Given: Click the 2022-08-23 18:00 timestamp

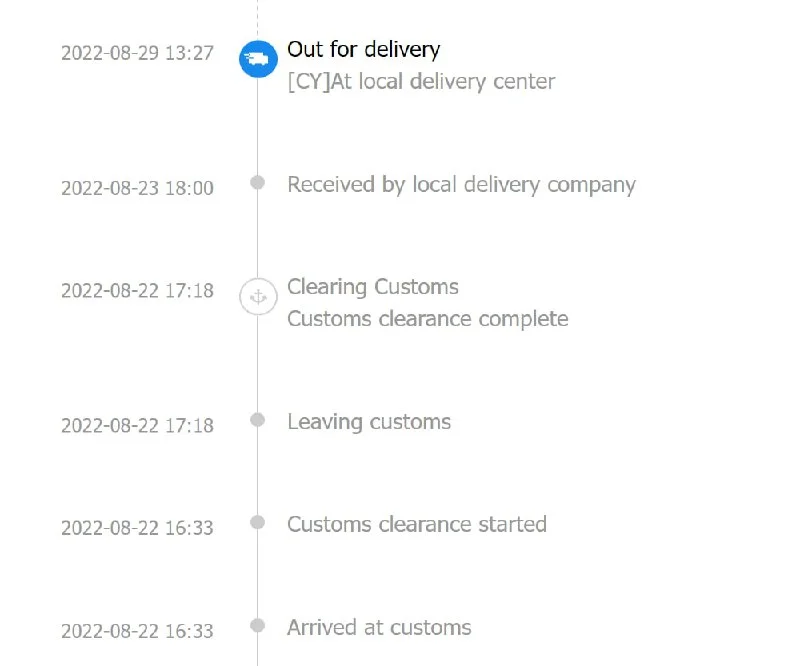Looking at the screenshot, I should pos(137,188).
